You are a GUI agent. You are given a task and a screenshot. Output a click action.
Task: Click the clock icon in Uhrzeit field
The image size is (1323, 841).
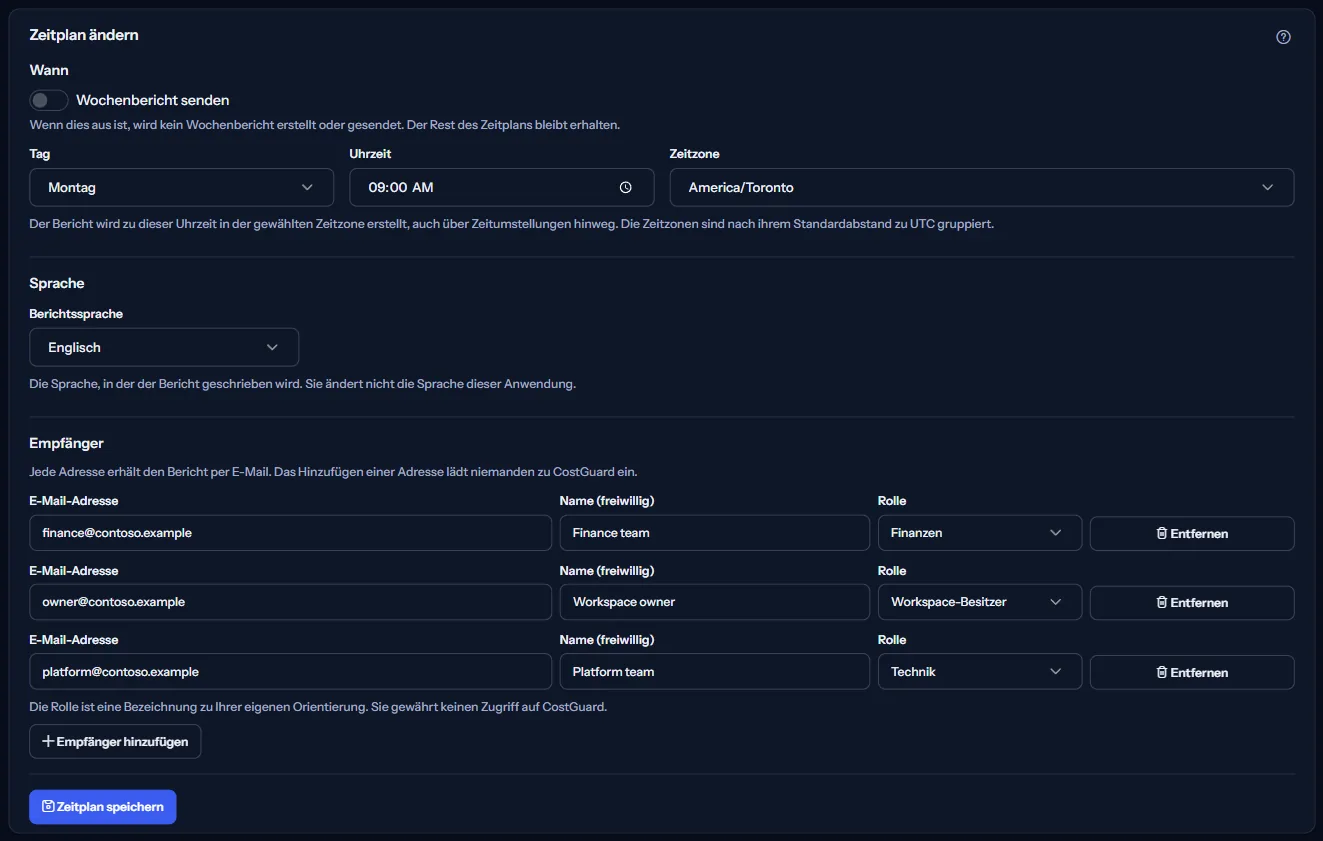point(626,187)
